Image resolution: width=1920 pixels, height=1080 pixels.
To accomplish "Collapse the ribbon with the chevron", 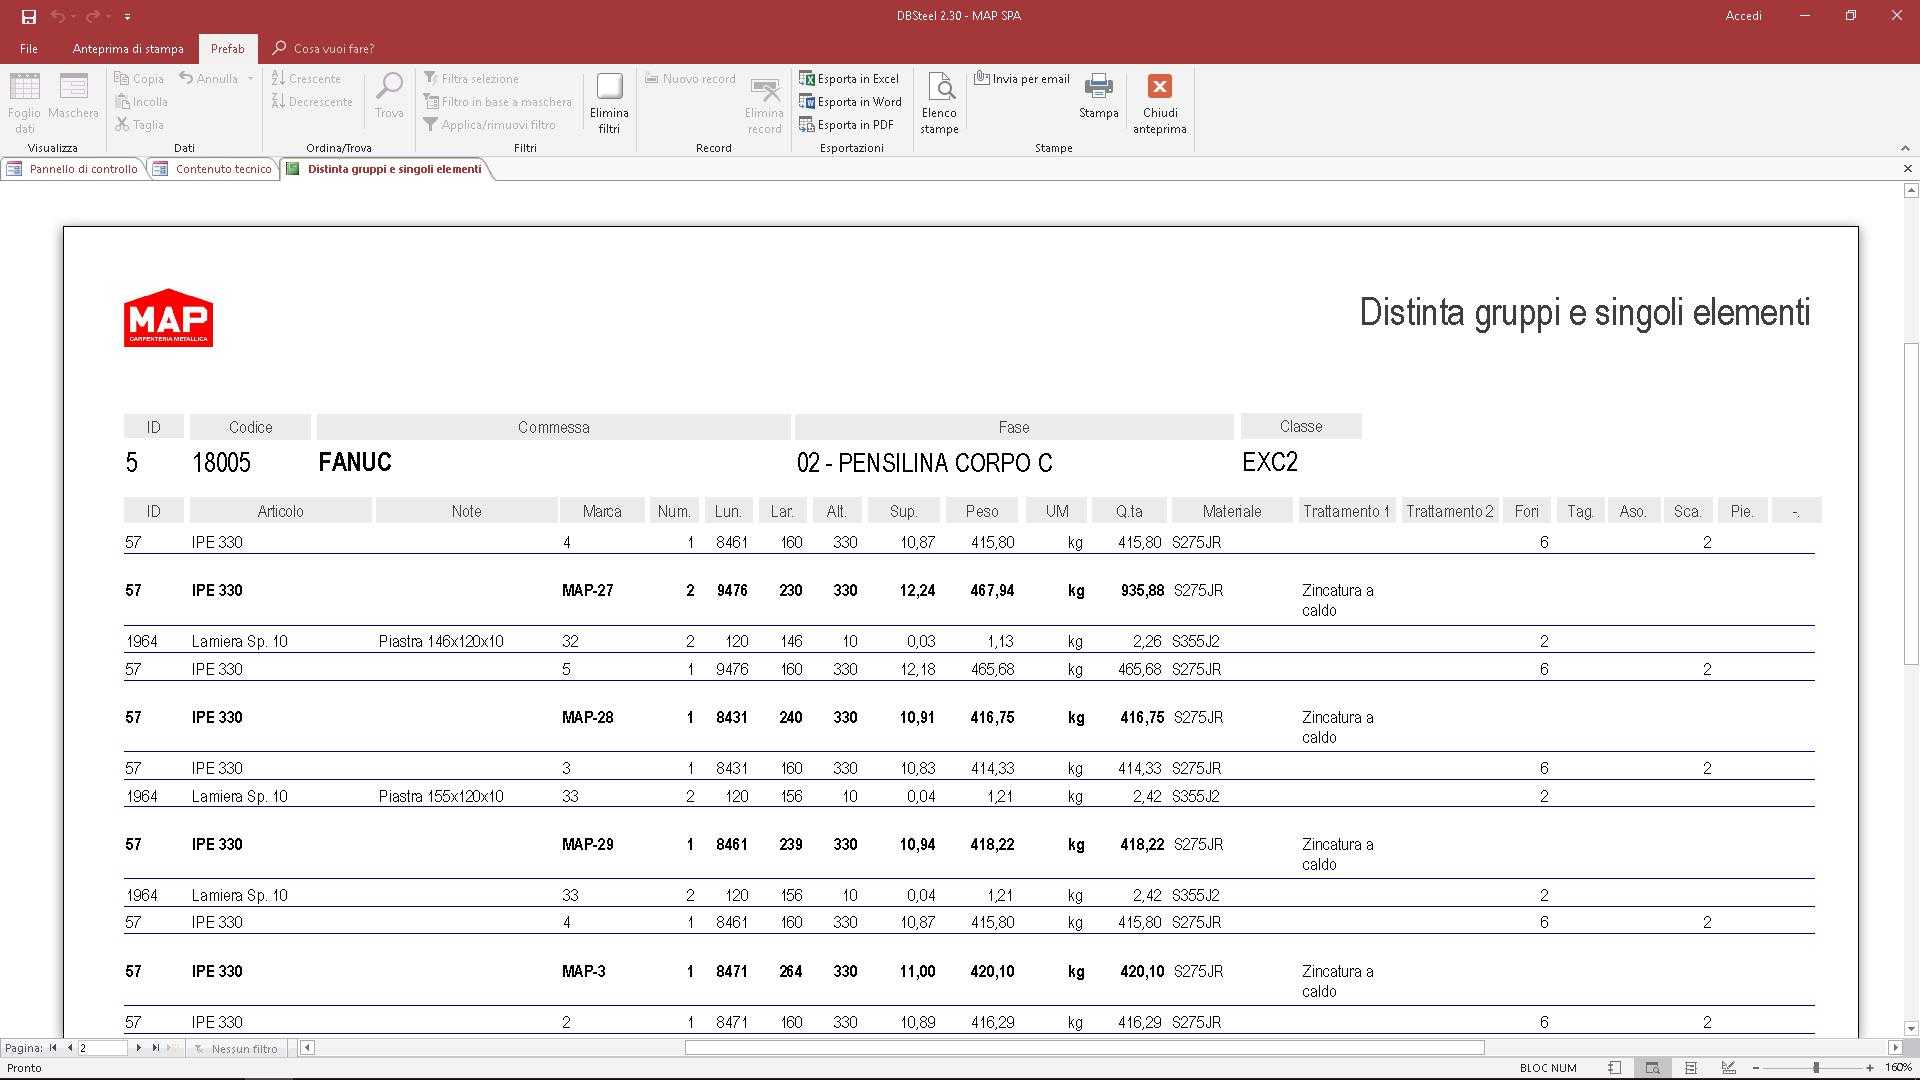I will tap(1904, 148).
